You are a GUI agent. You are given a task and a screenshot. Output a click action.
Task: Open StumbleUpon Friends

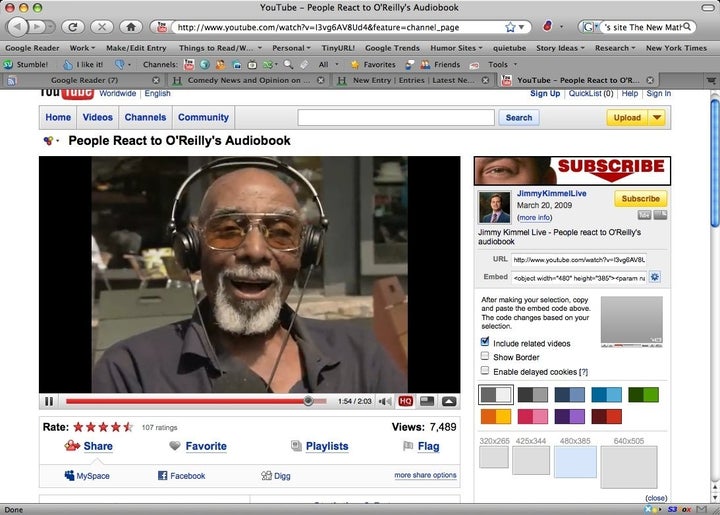(x=440, y=65)
